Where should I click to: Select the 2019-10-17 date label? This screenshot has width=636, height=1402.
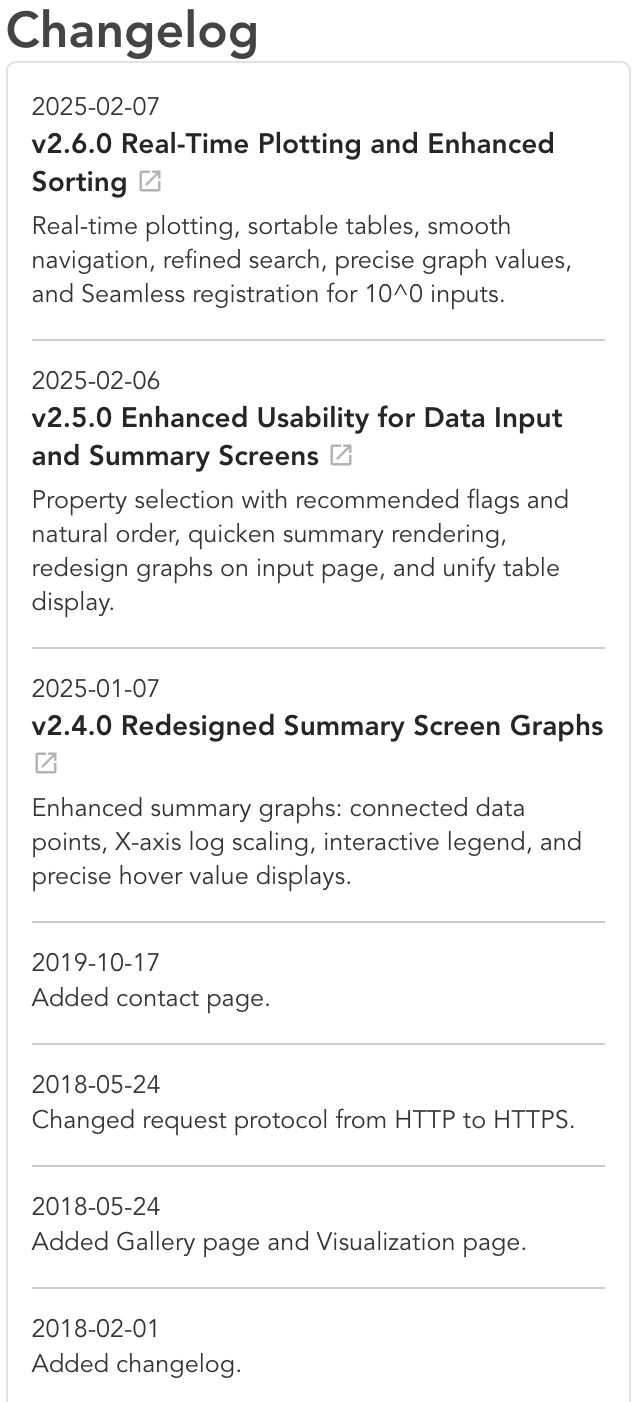96,962
